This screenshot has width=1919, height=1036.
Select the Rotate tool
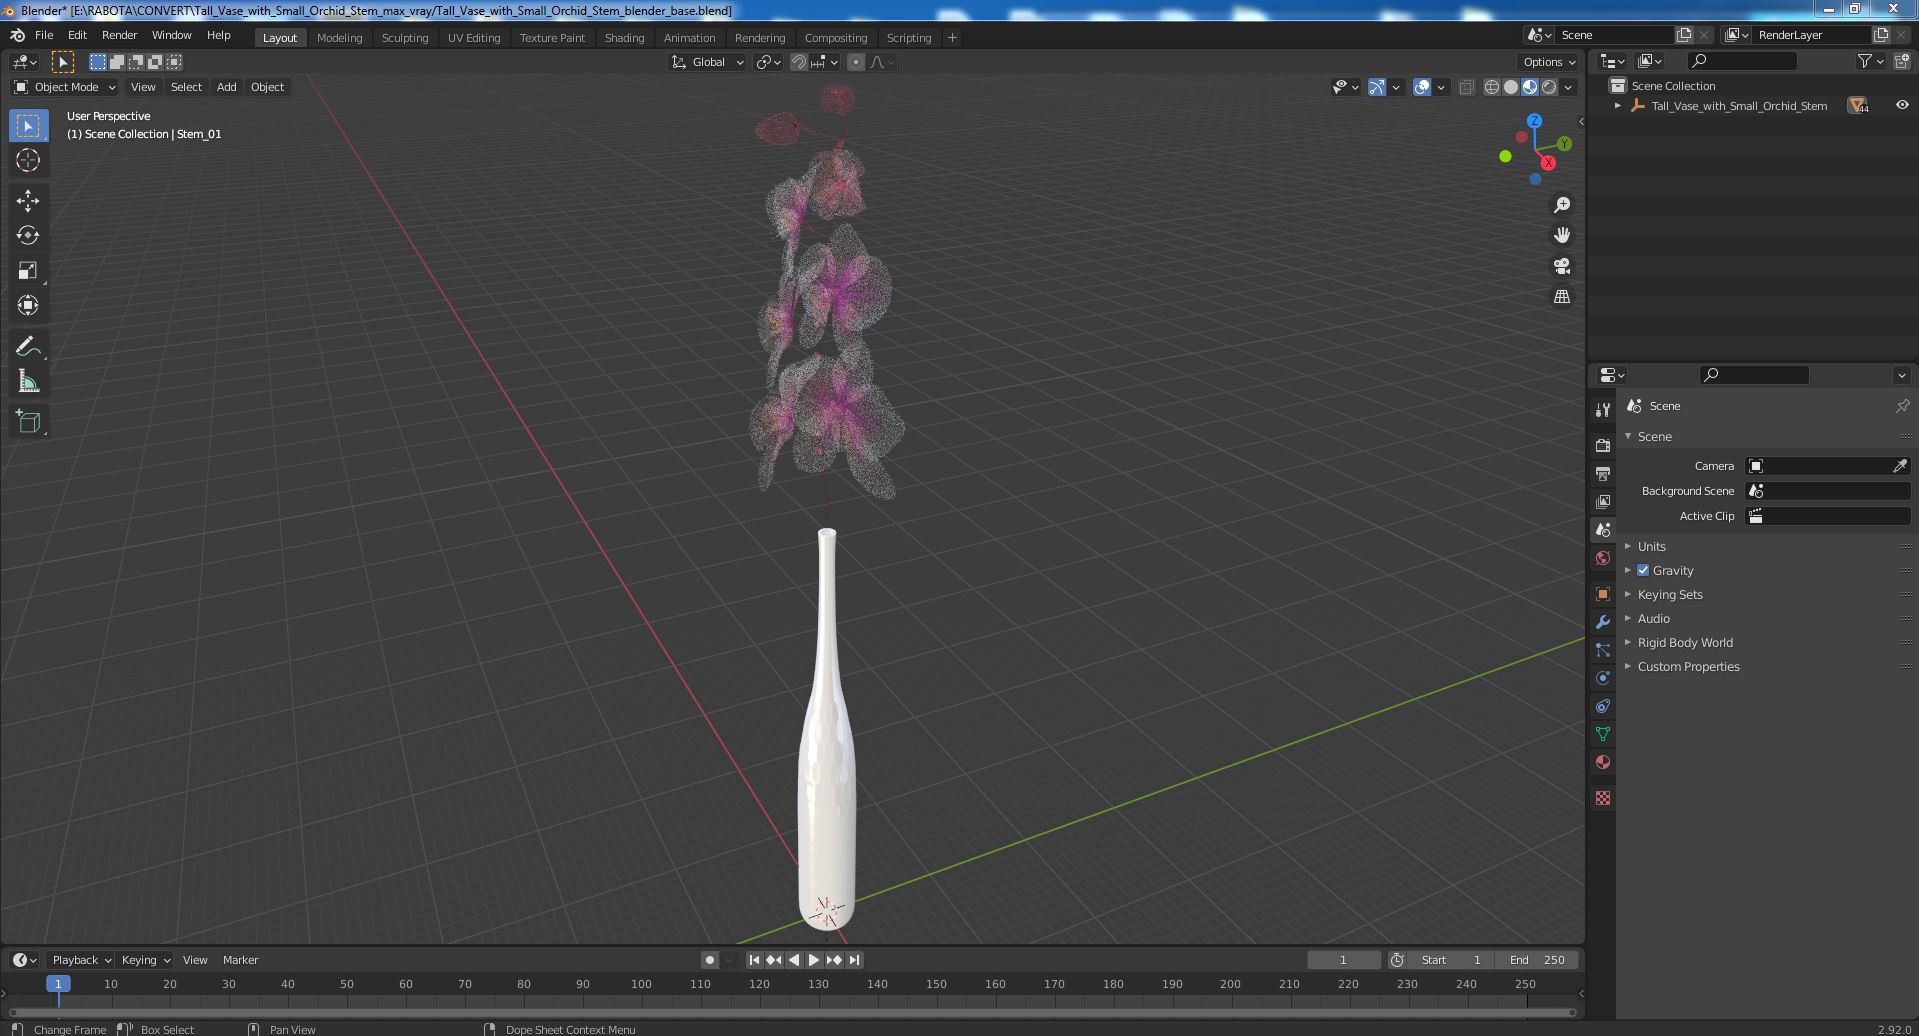click(x=28, y=235)
